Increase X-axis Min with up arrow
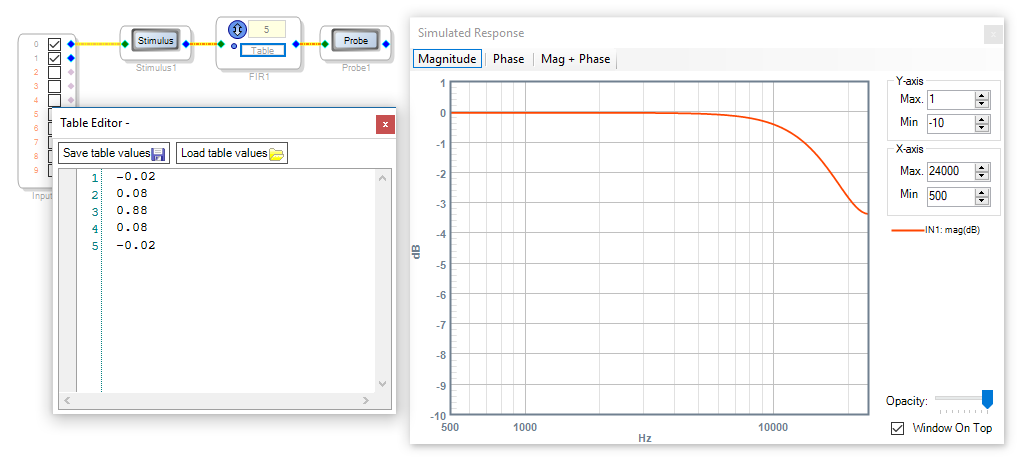 click(982, 191)
